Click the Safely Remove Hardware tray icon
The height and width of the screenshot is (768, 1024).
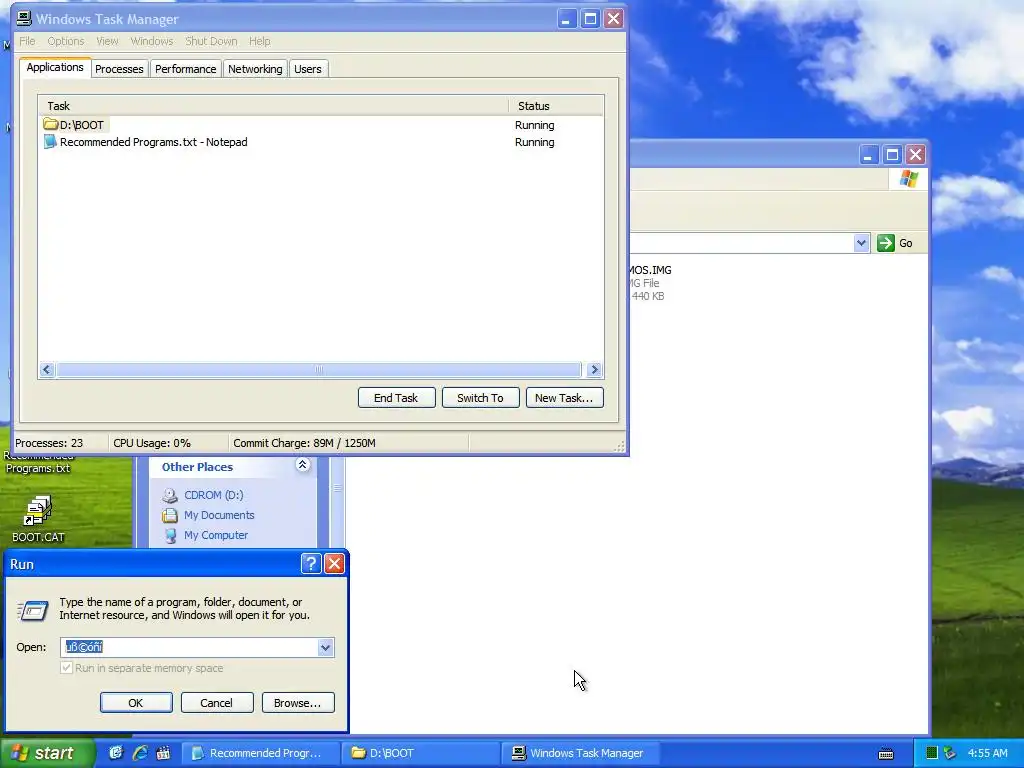(950, 753)
